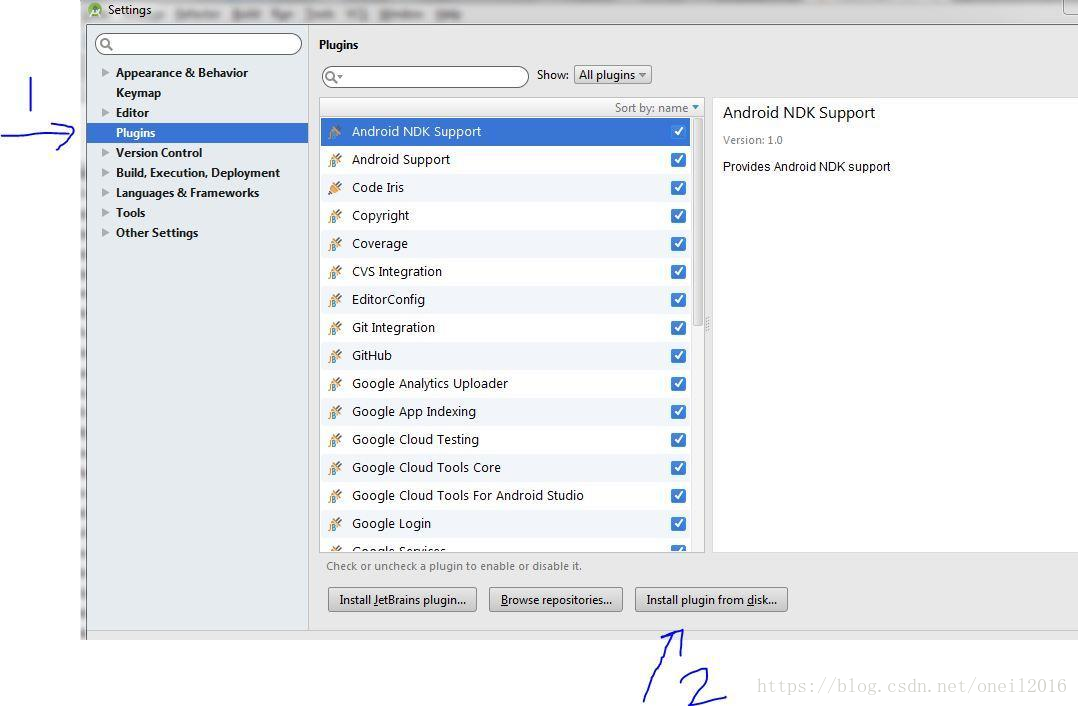Click the plugin list vertical scrollbar

(698, 223)
